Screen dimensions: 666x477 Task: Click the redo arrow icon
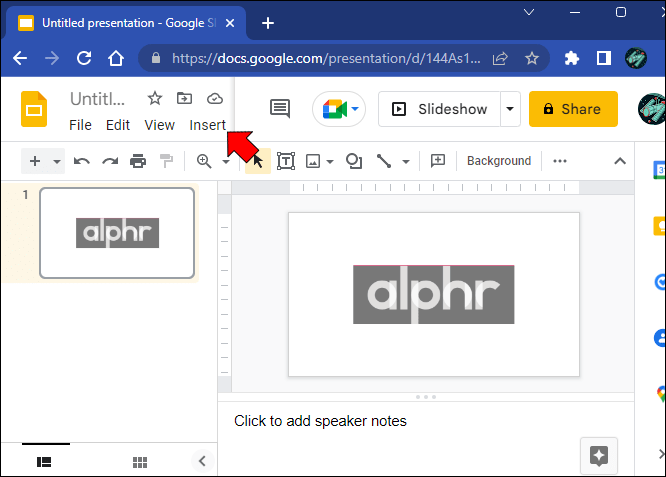click(x=110, y=161)
